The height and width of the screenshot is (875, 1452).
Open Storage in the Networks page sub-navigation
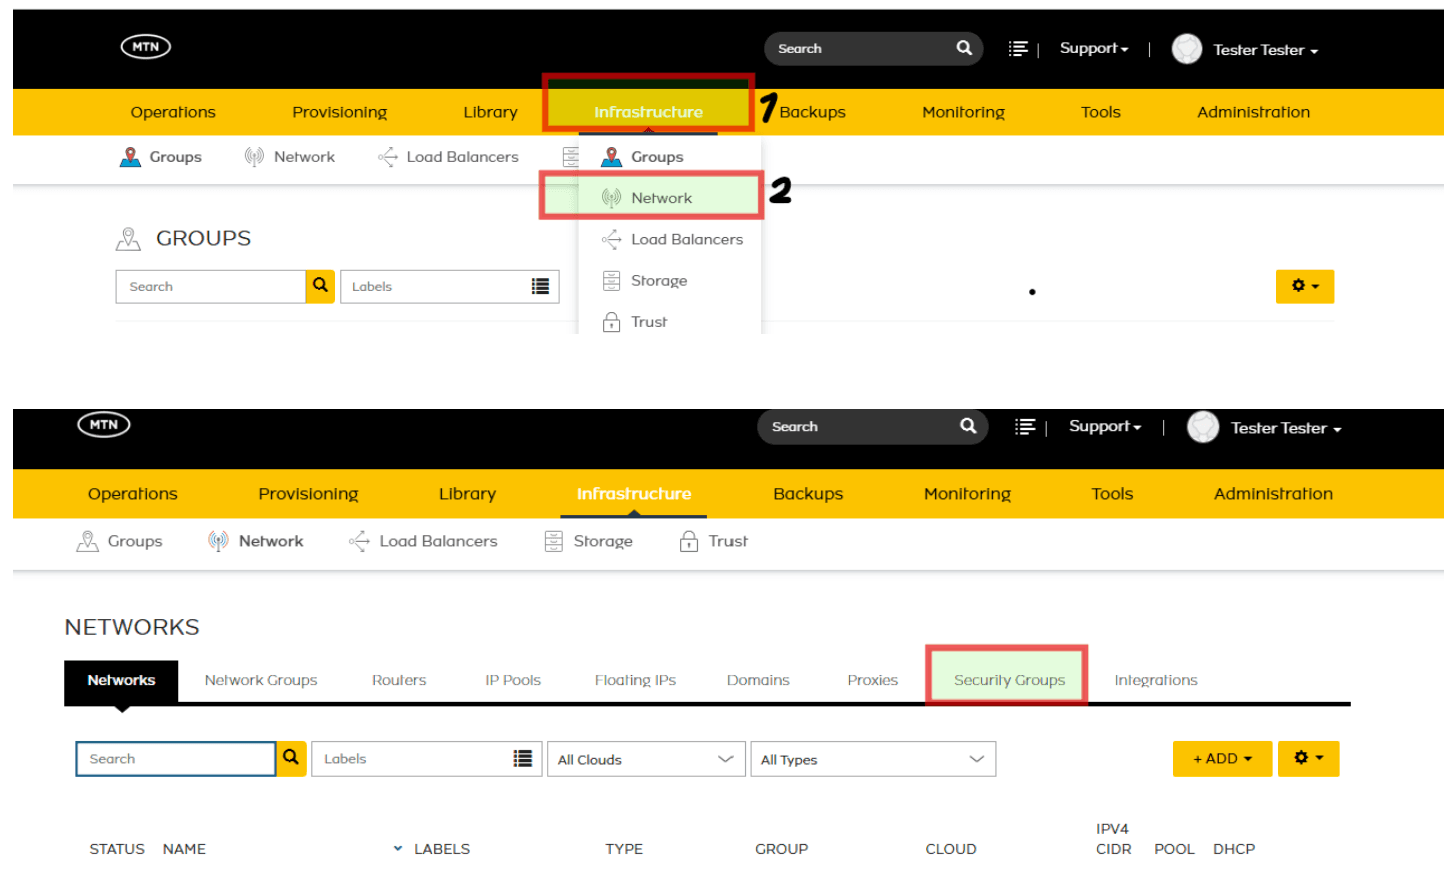[589, 541]
